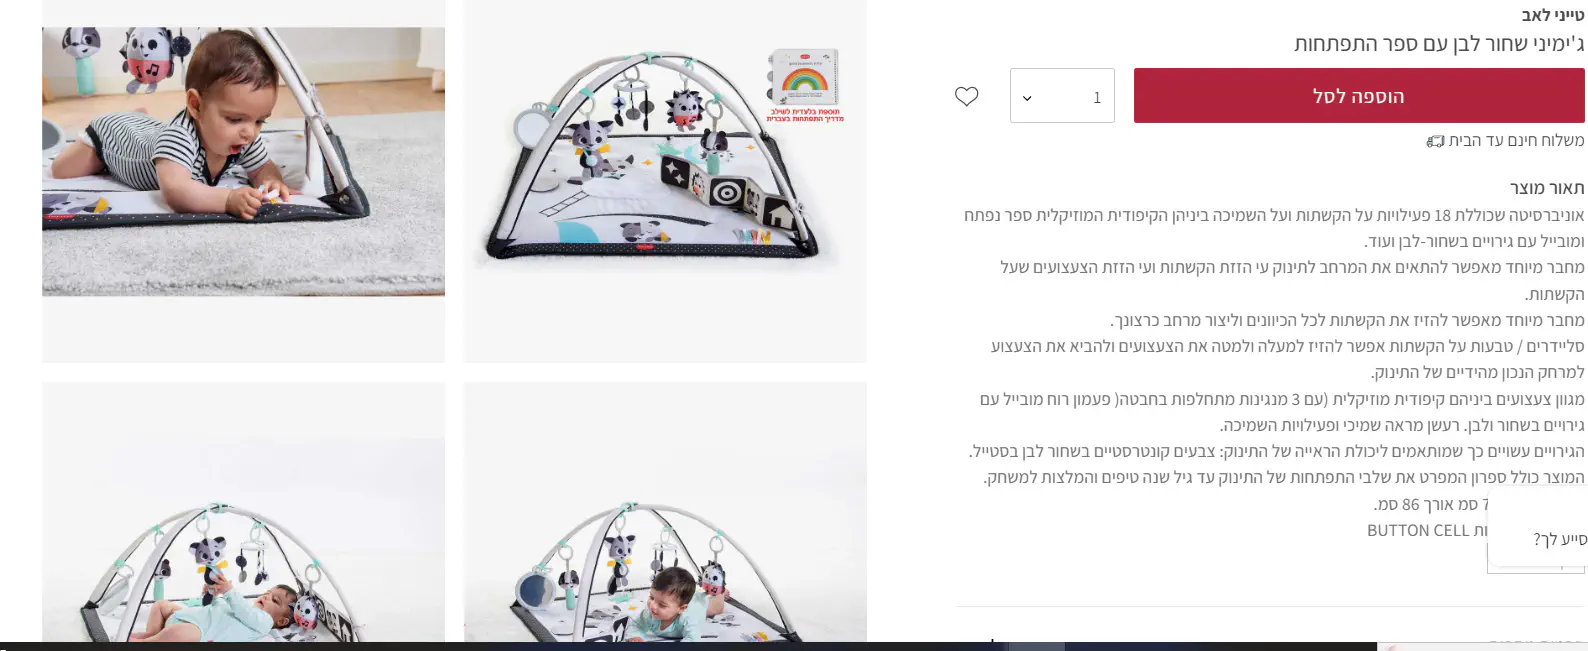Click the red הוספה לסל button
The width and height of the screenshot is (1588, 651).
pyautogui.click(x=1359, y=96)
